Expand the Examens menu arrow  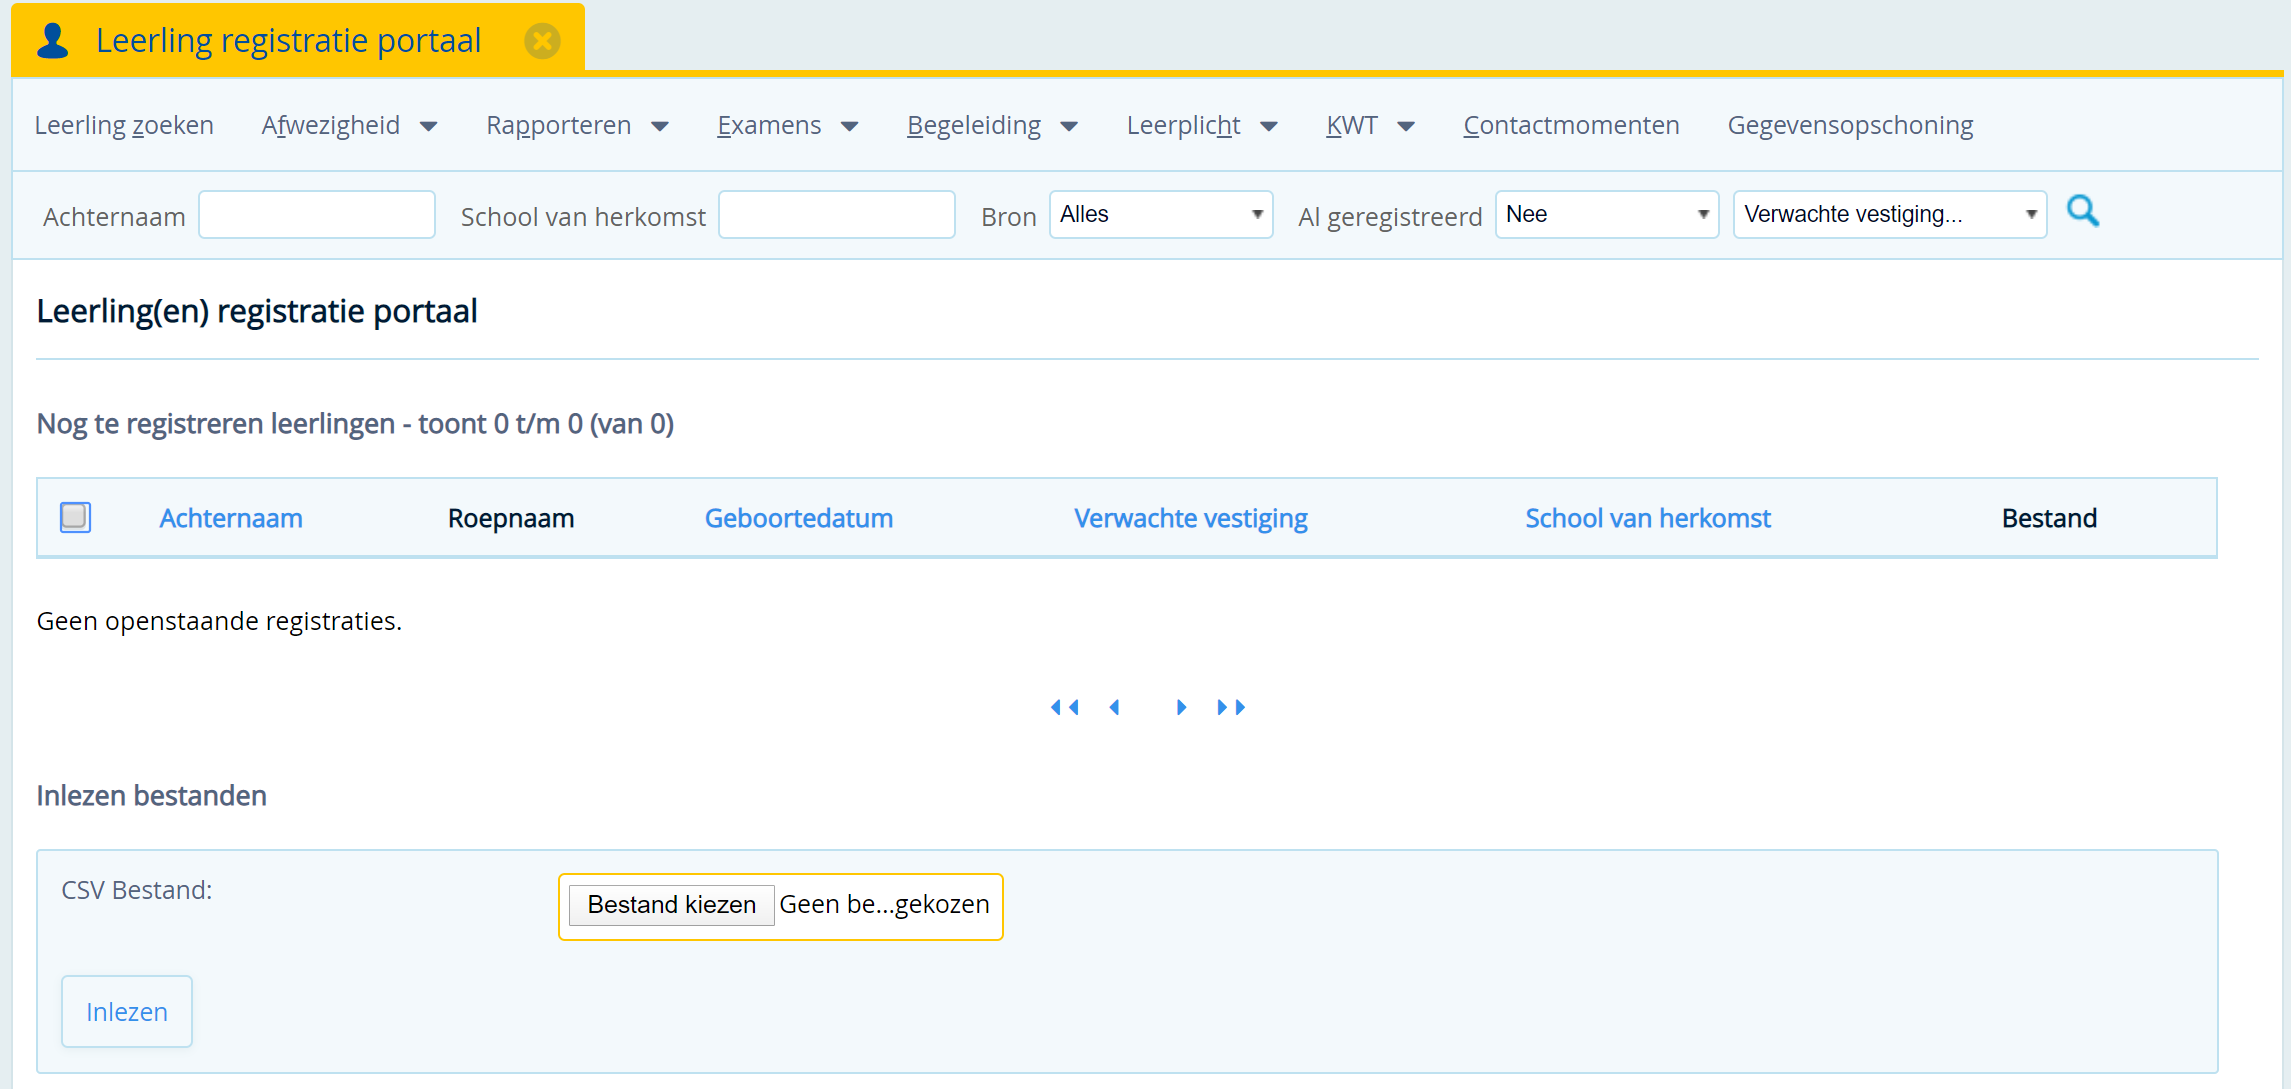pos(850,127)
